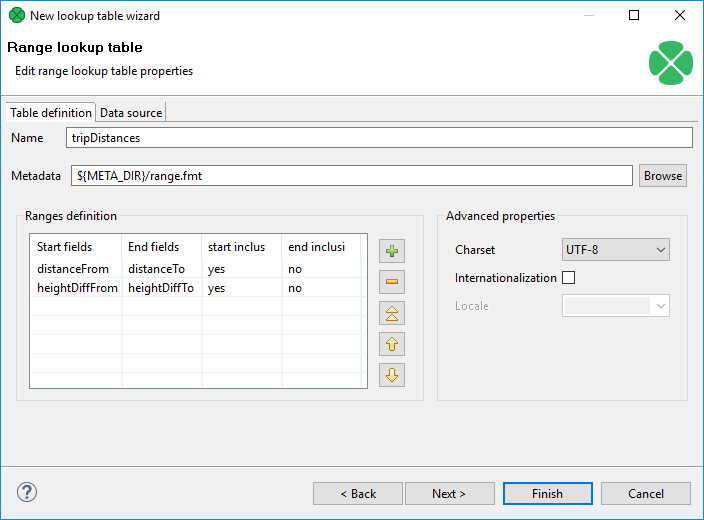
Task: Open help with the question mark icon
Action: point(27,492)
